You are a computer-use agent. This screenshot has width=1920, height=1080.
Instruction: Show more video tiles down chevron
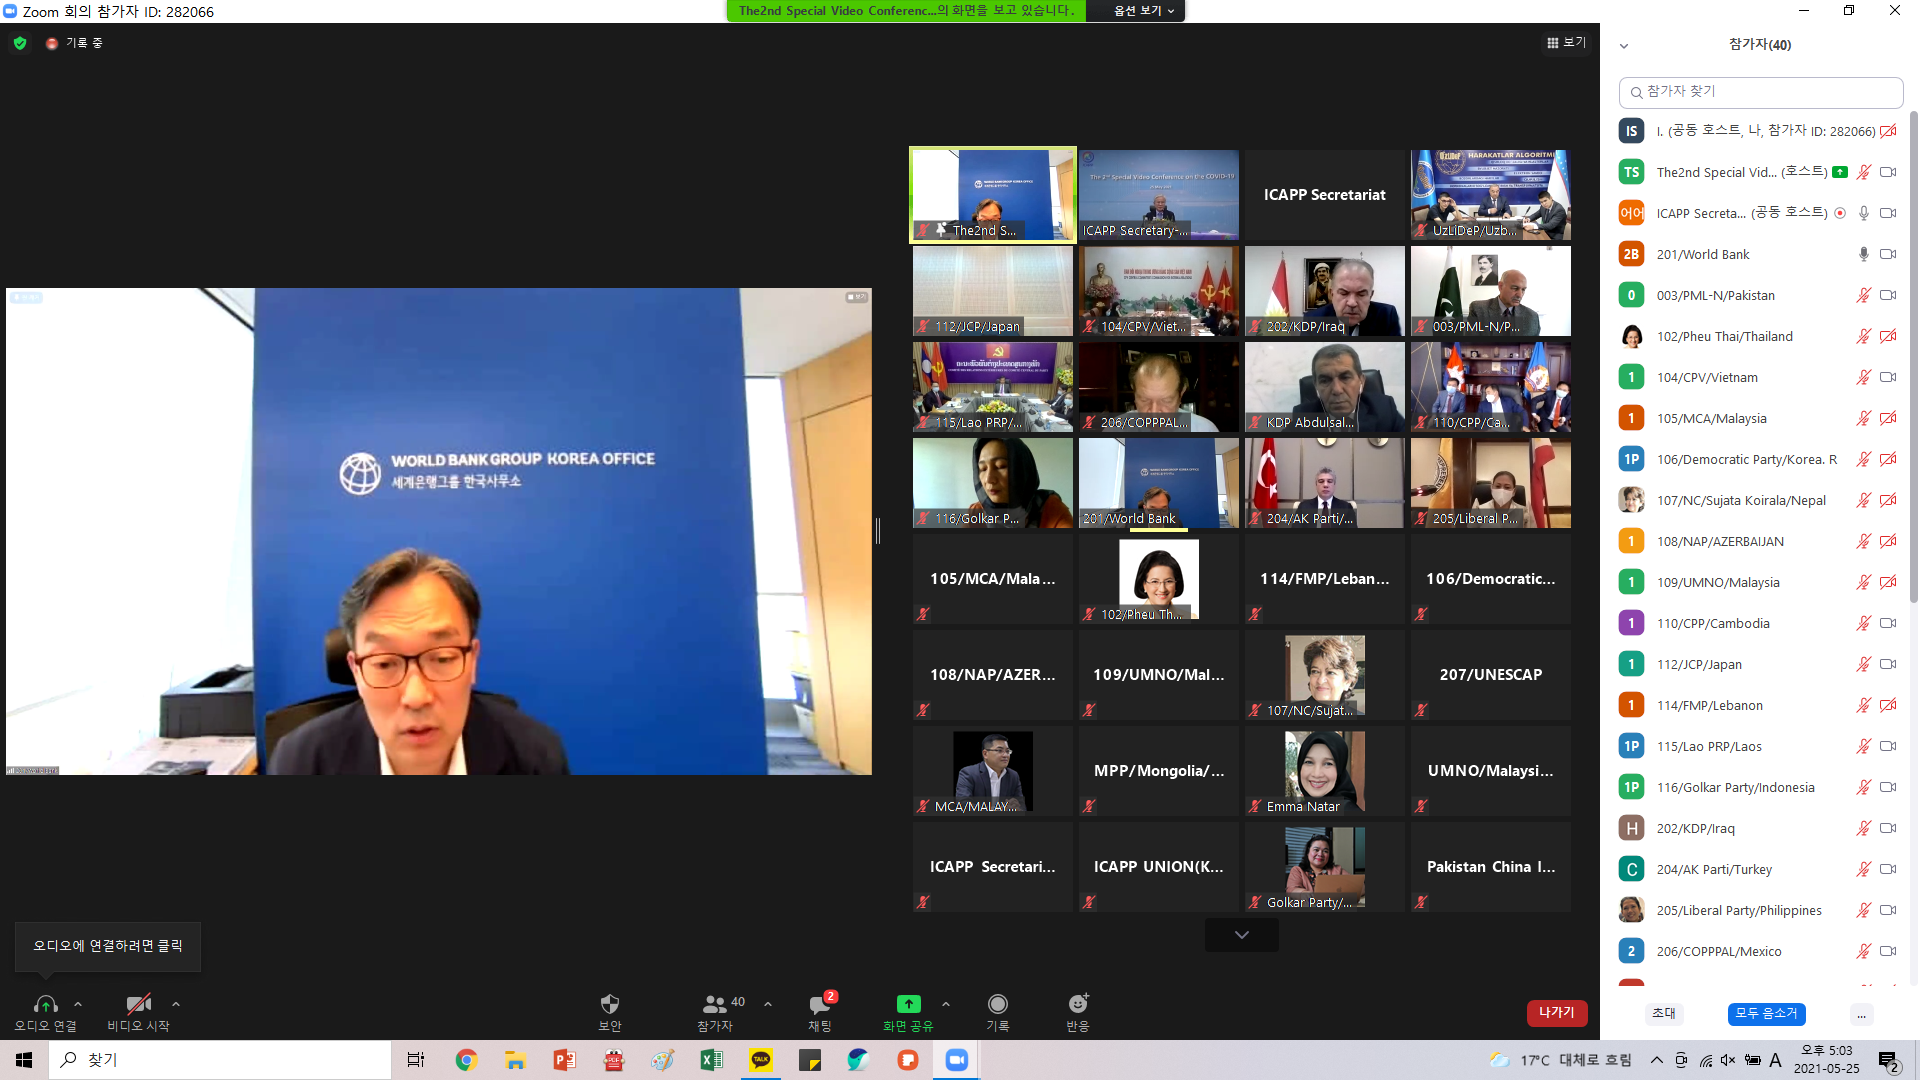pos(1242,935)
